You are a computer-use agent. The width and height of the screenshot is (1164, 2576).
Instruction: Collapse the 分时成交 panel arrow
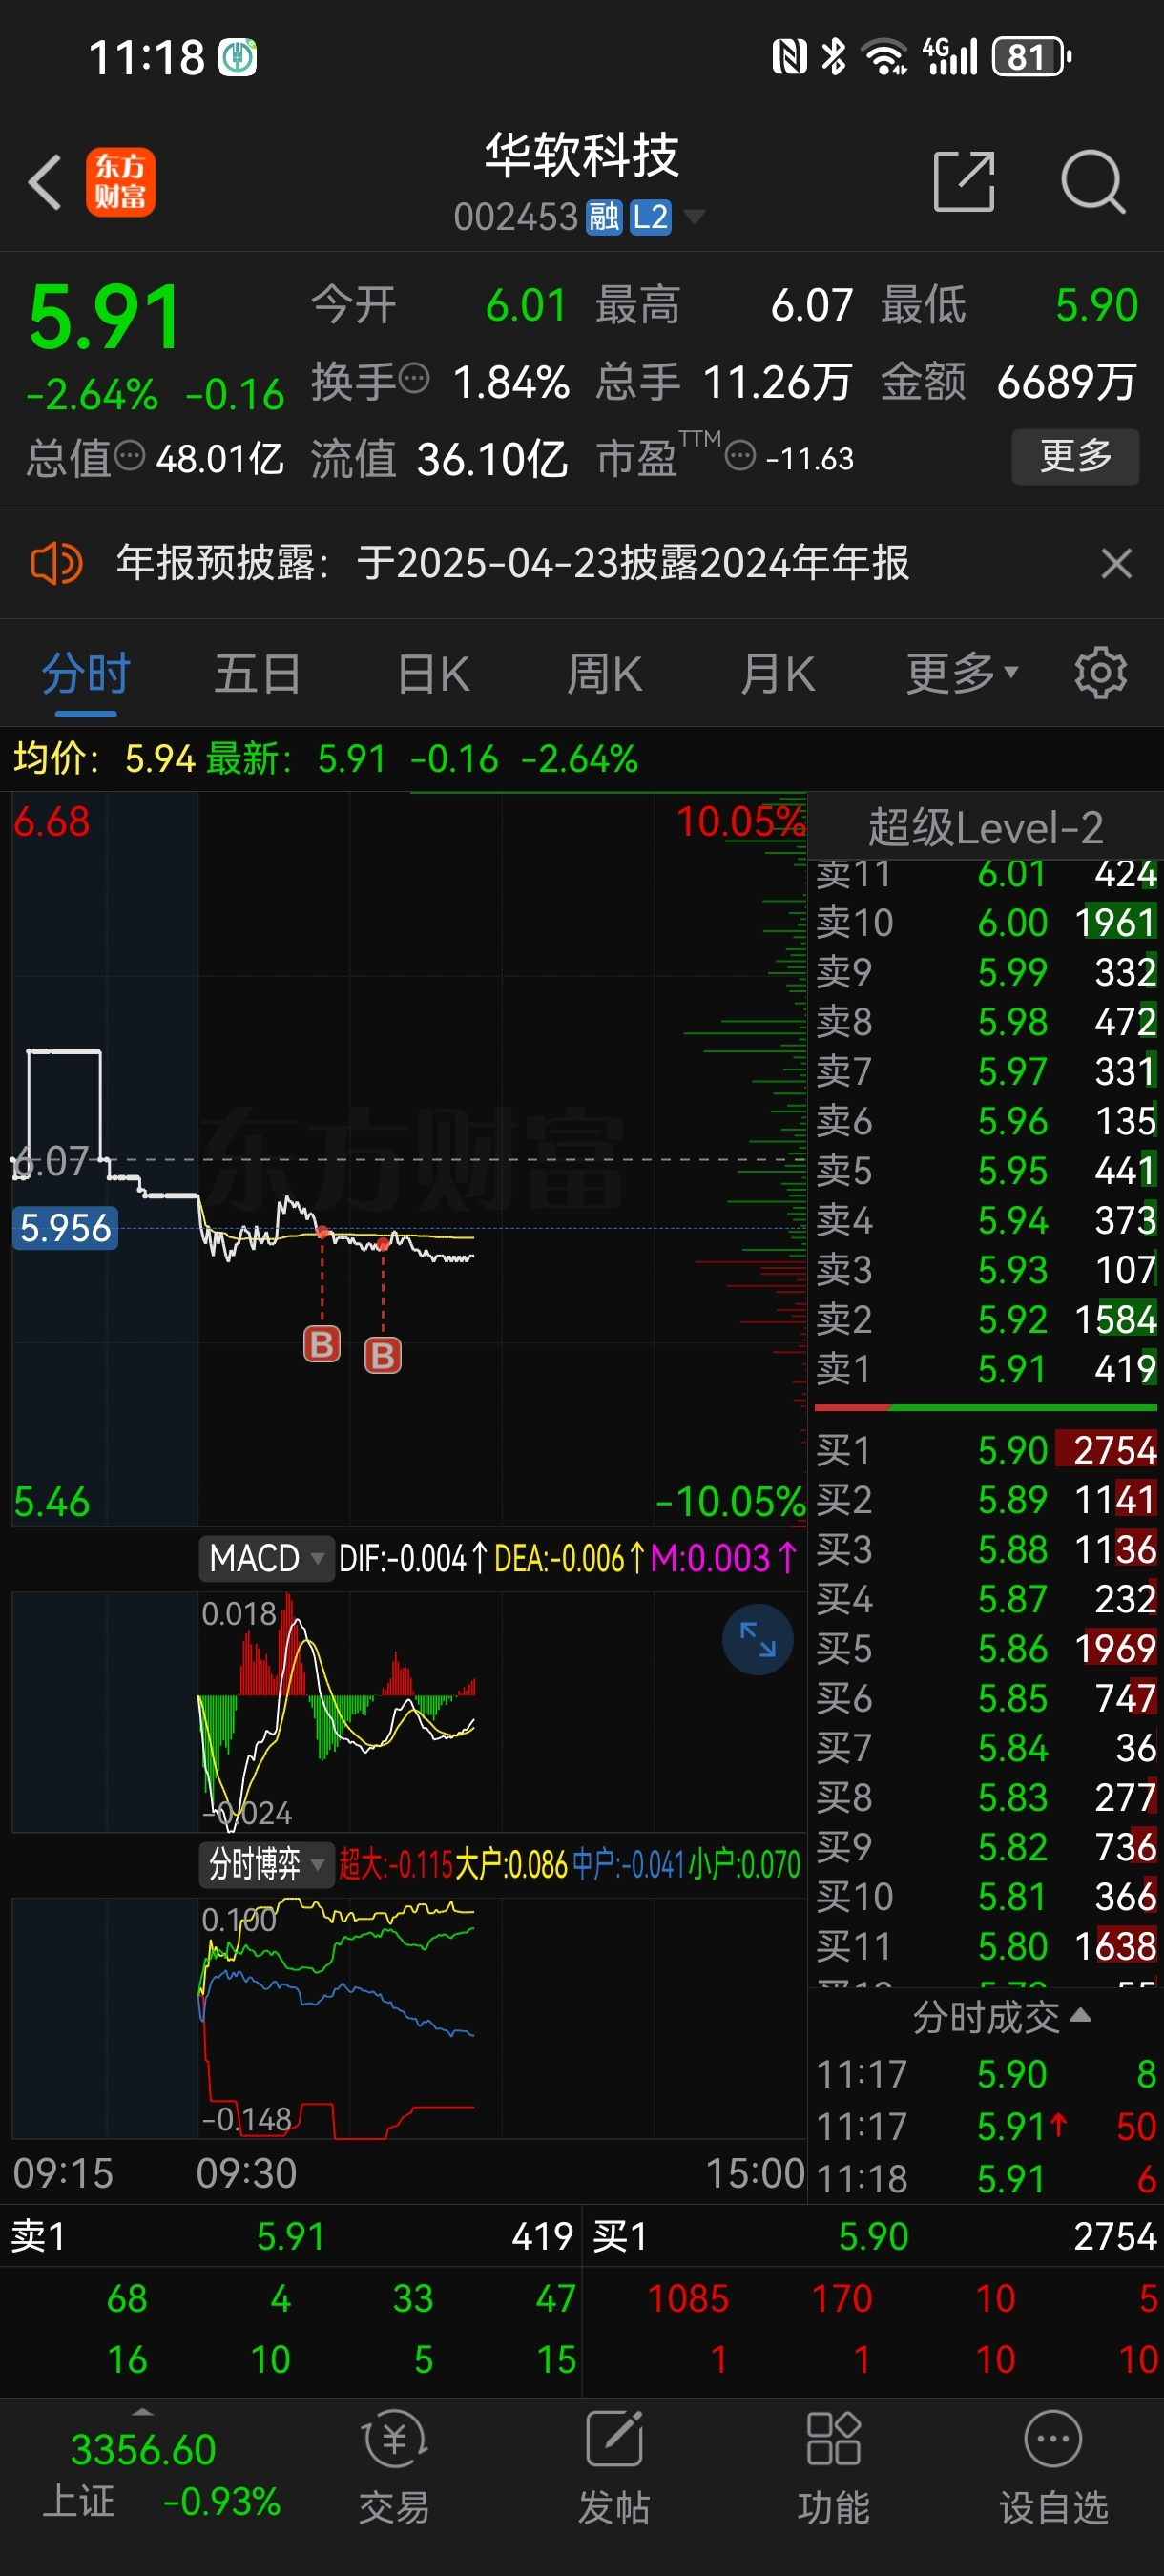tap(1080, 2016)
